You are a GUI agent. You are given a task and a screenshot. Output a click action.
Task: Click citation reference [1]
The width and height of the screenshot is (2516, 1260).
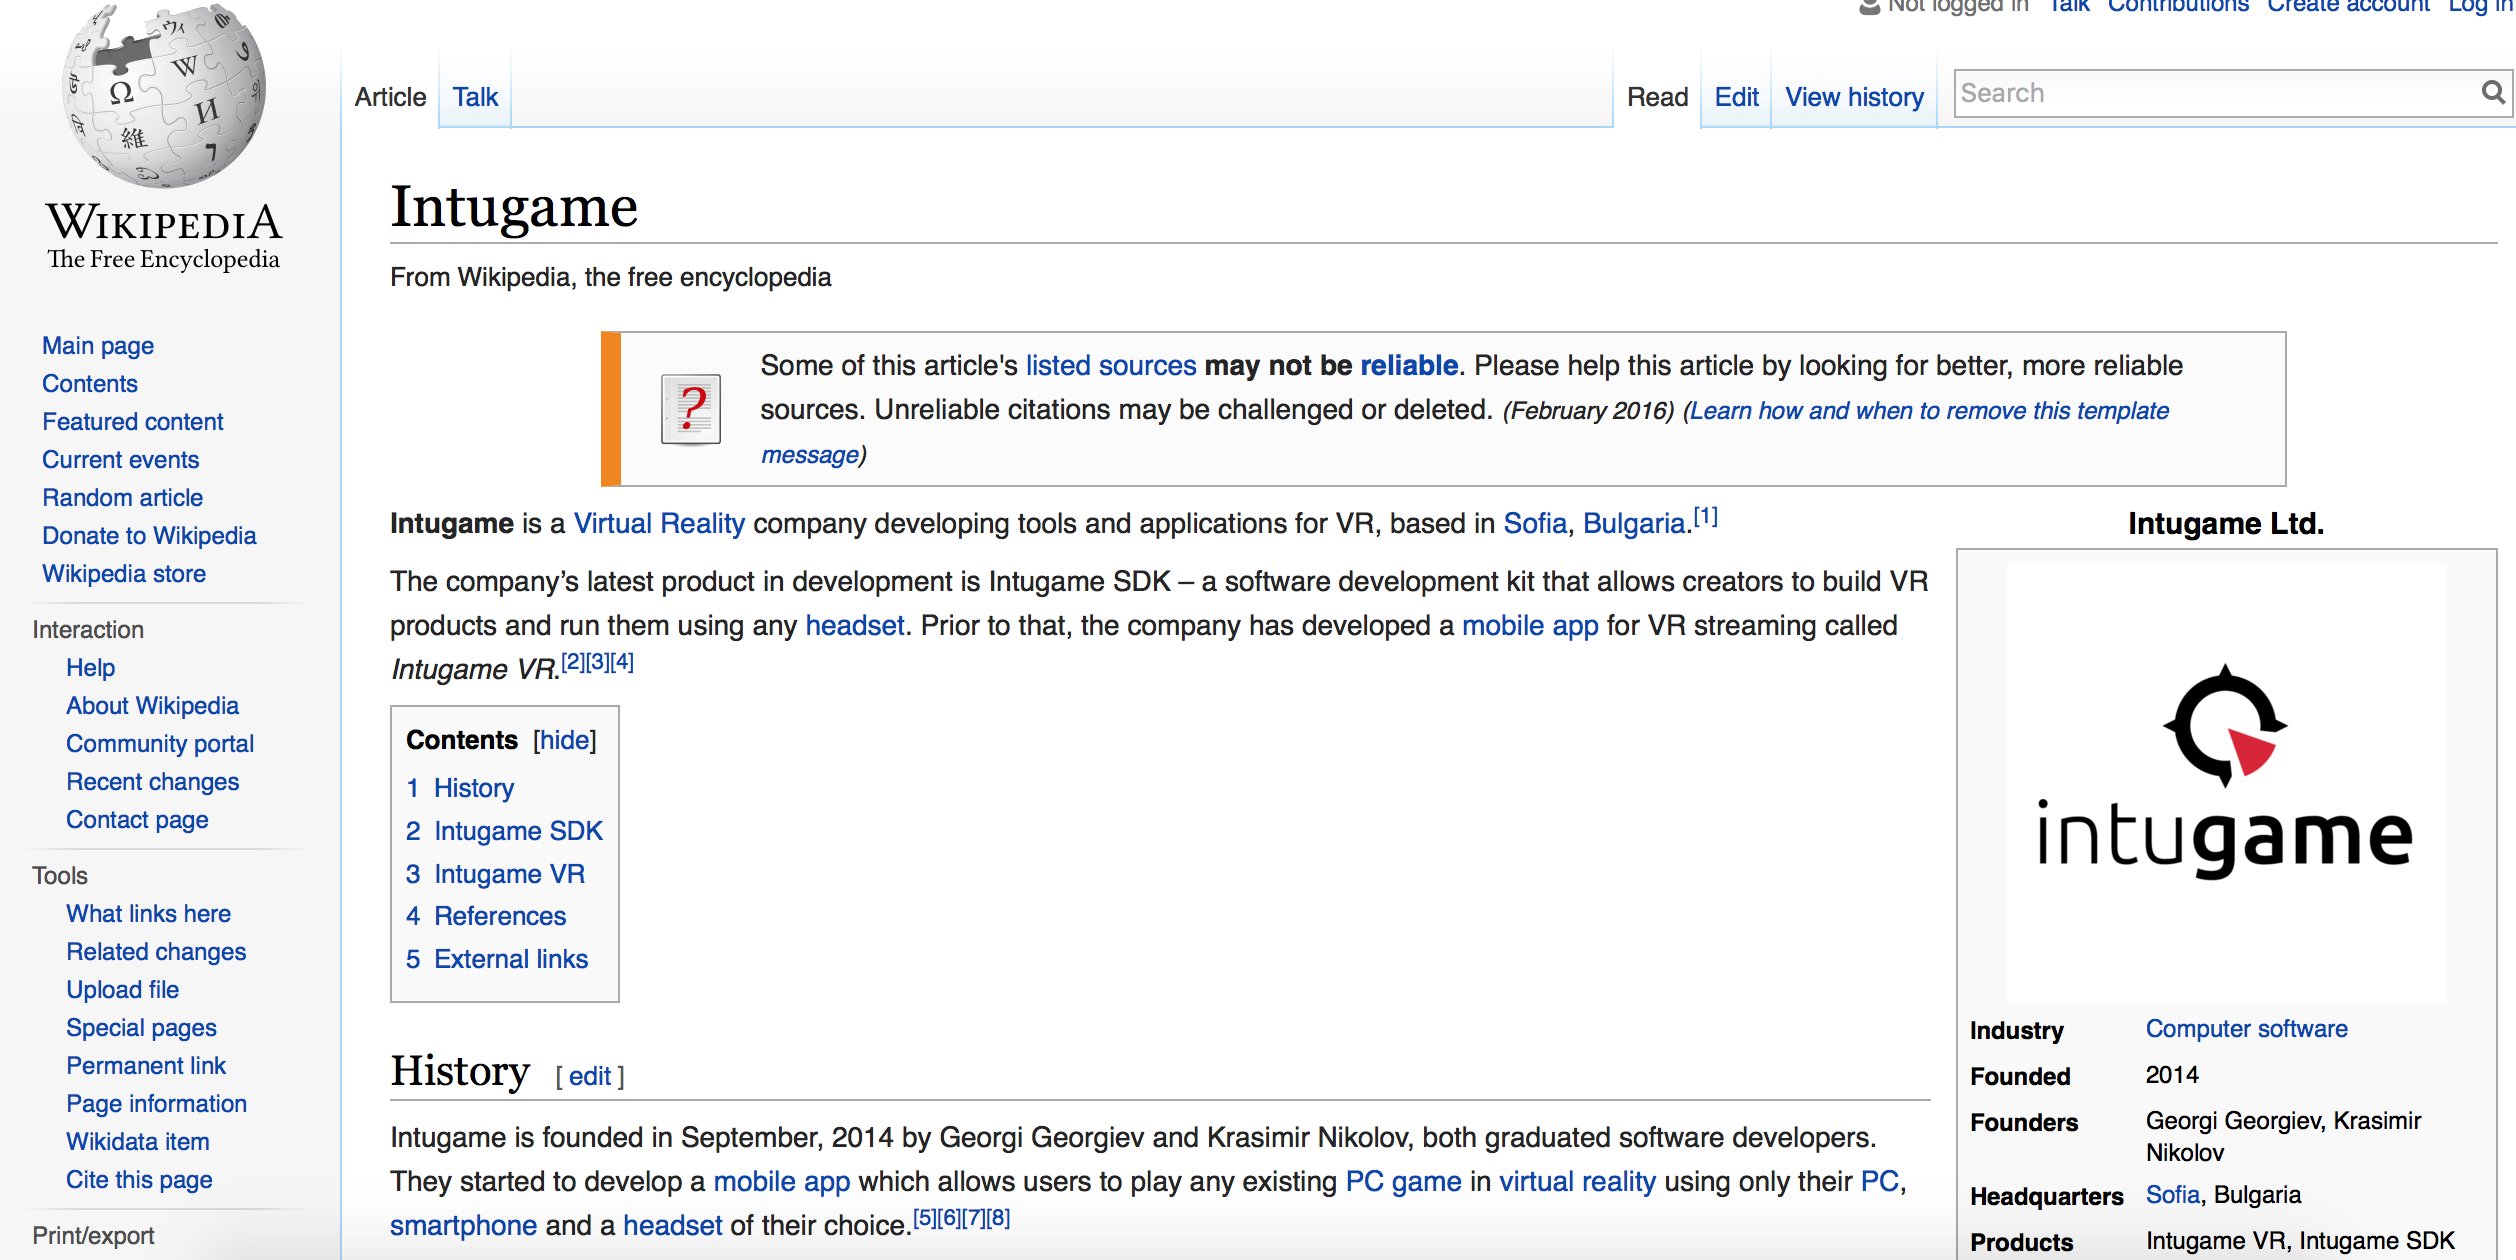click(x=1706, y=517)
